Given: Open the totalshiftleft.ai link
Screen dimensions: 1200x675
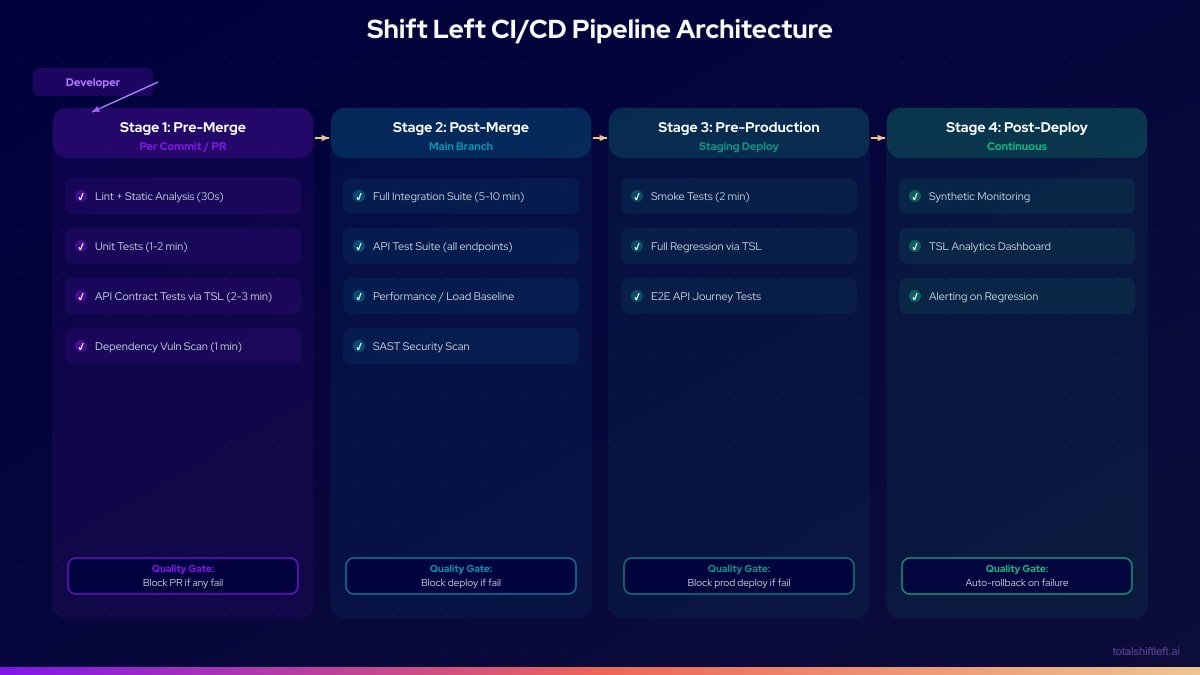Looking at the screenshot, I should pyautogui.click(x=1145, y=651).
